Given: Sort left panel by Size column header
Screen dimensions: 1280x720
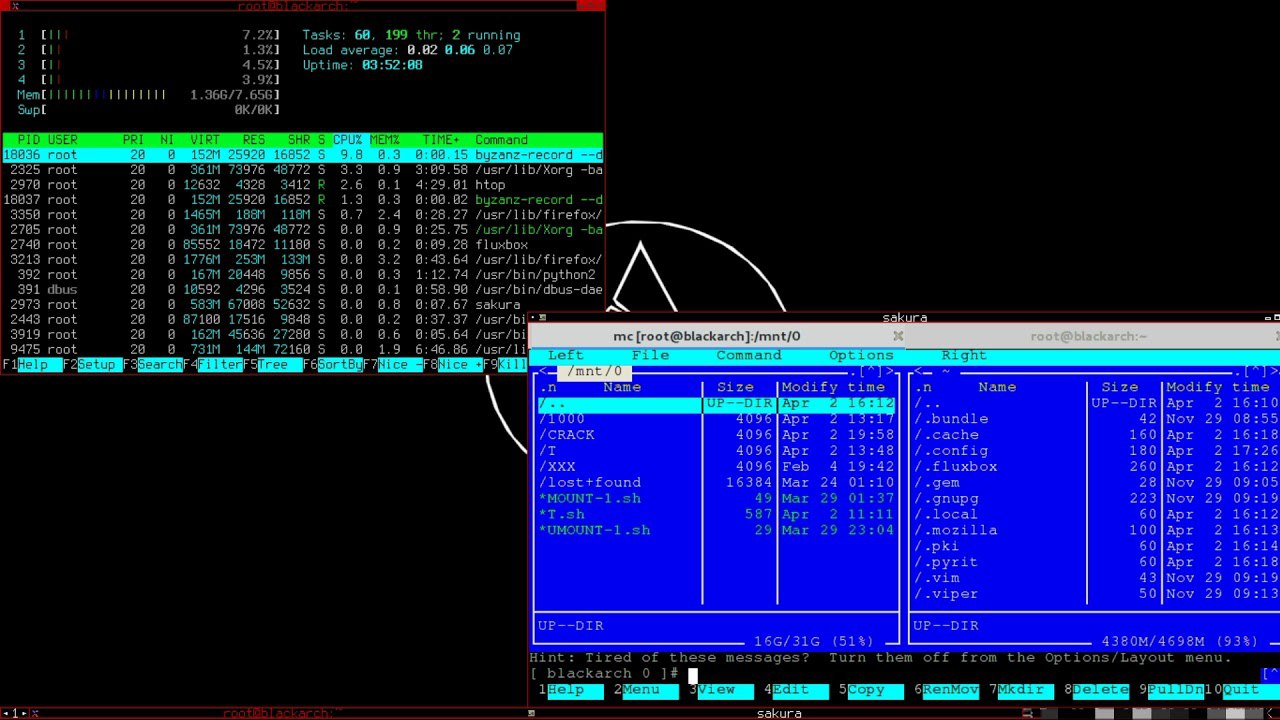Looking at the screenshot, I should (735, 387).
